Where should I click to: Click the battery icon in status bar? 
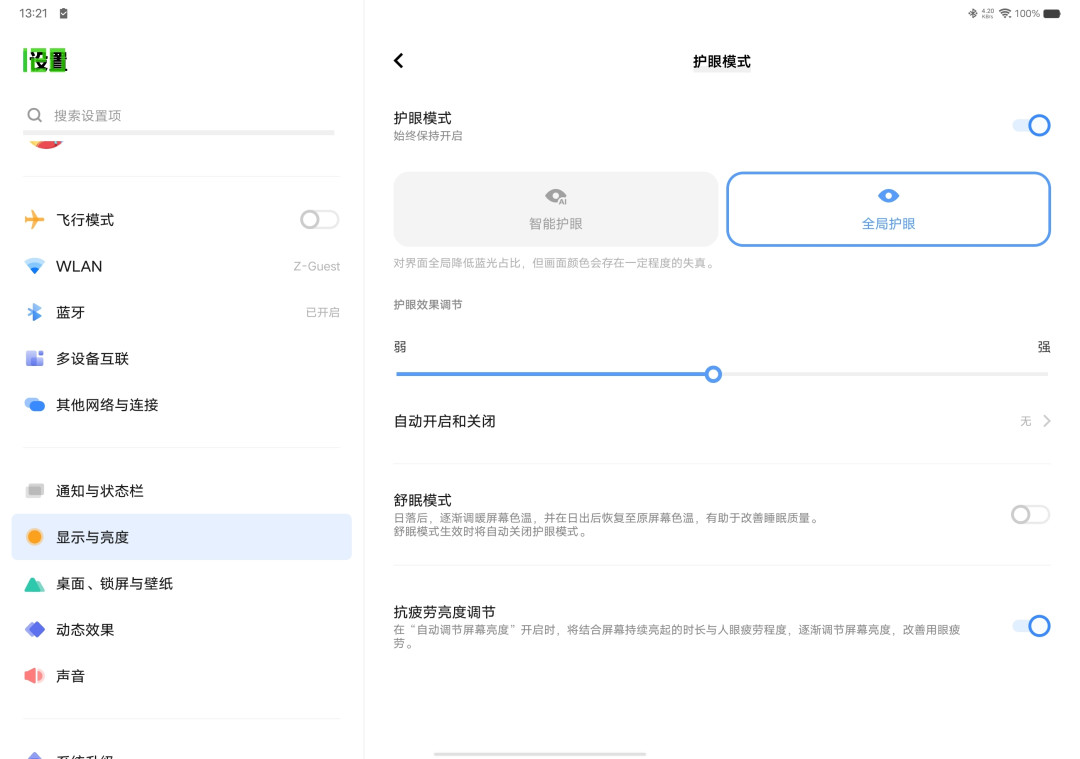[1052, 13]
